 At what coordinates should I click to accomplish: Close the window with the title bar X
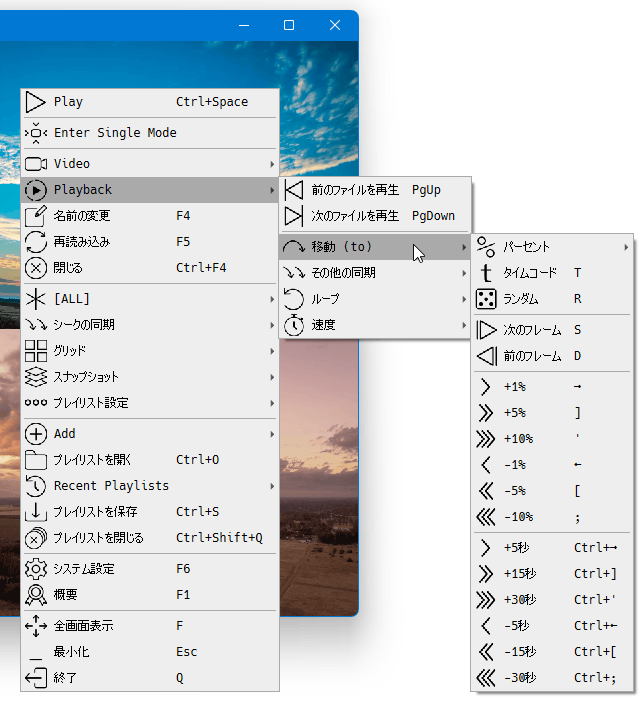335,25
